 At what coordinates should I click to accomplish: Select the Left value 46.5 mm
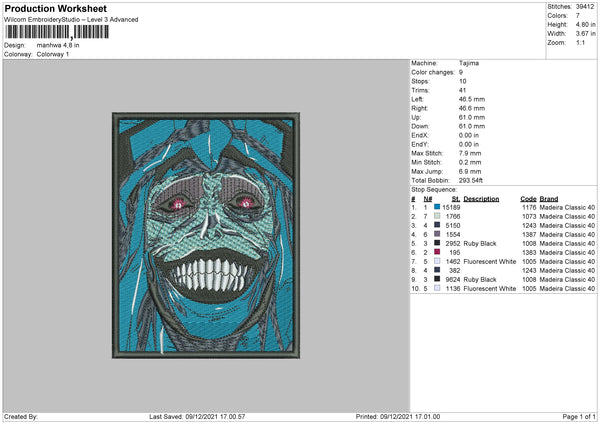click(472, 99)
